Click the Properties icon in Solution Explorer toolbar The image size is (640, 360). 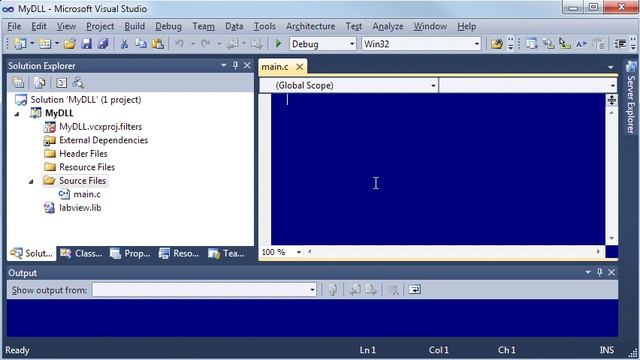click(18, 83)
